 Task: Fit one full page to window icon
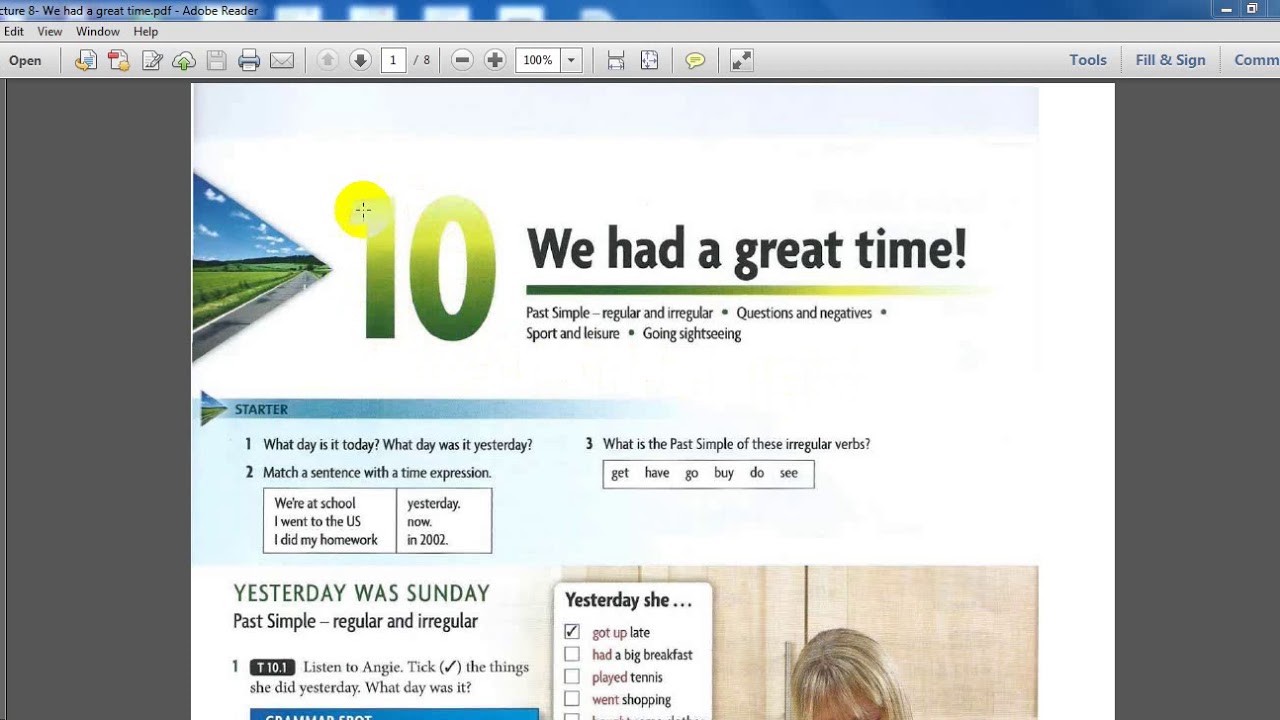649,60
